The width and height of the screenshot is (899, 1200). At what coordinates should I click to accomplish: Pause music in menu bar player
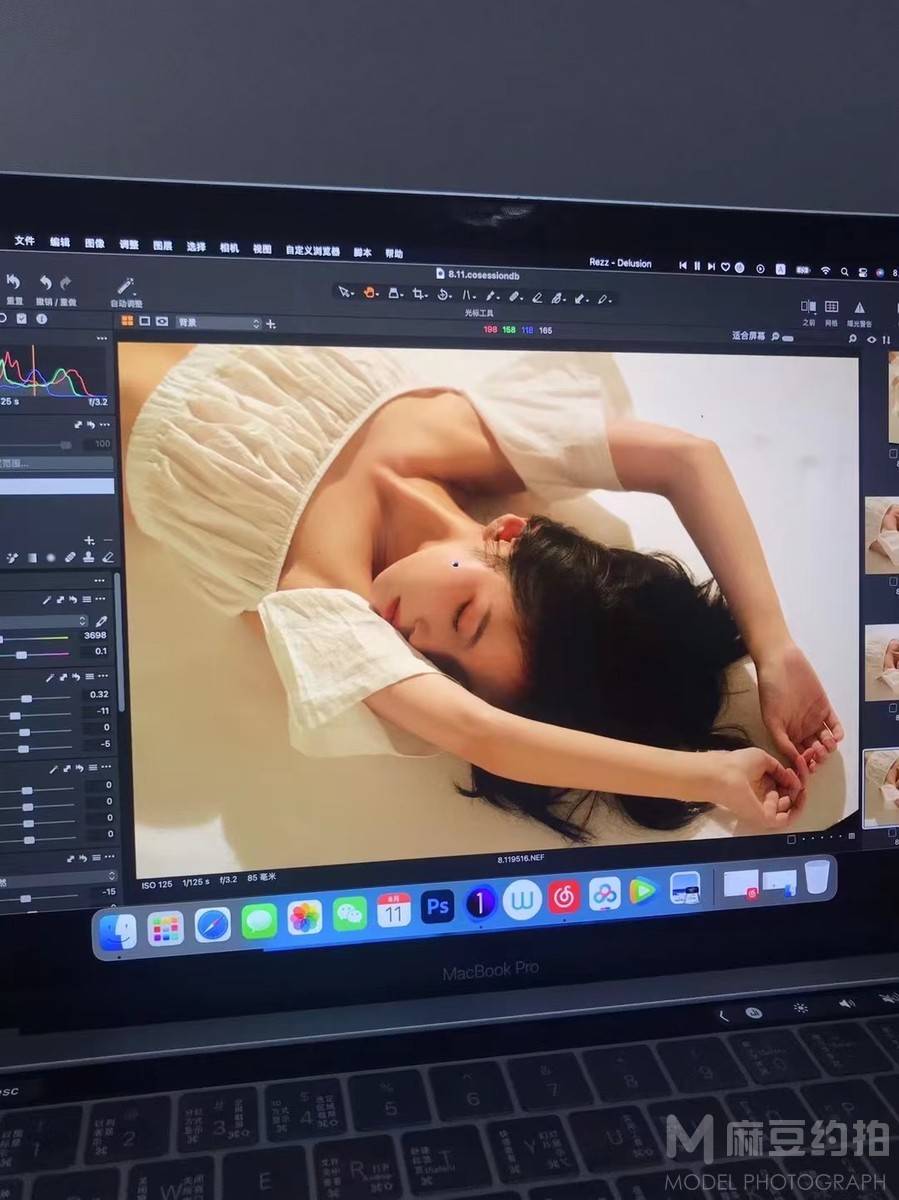click(697, 266)
